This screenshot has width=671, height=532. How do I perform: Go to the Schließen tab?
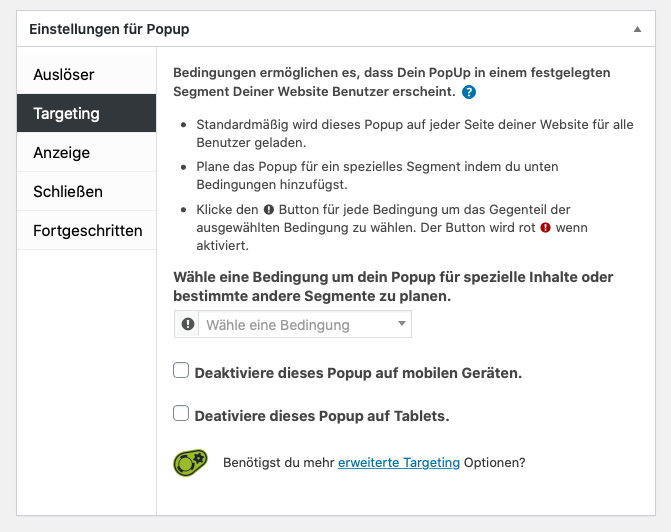[x=86, y=191]
